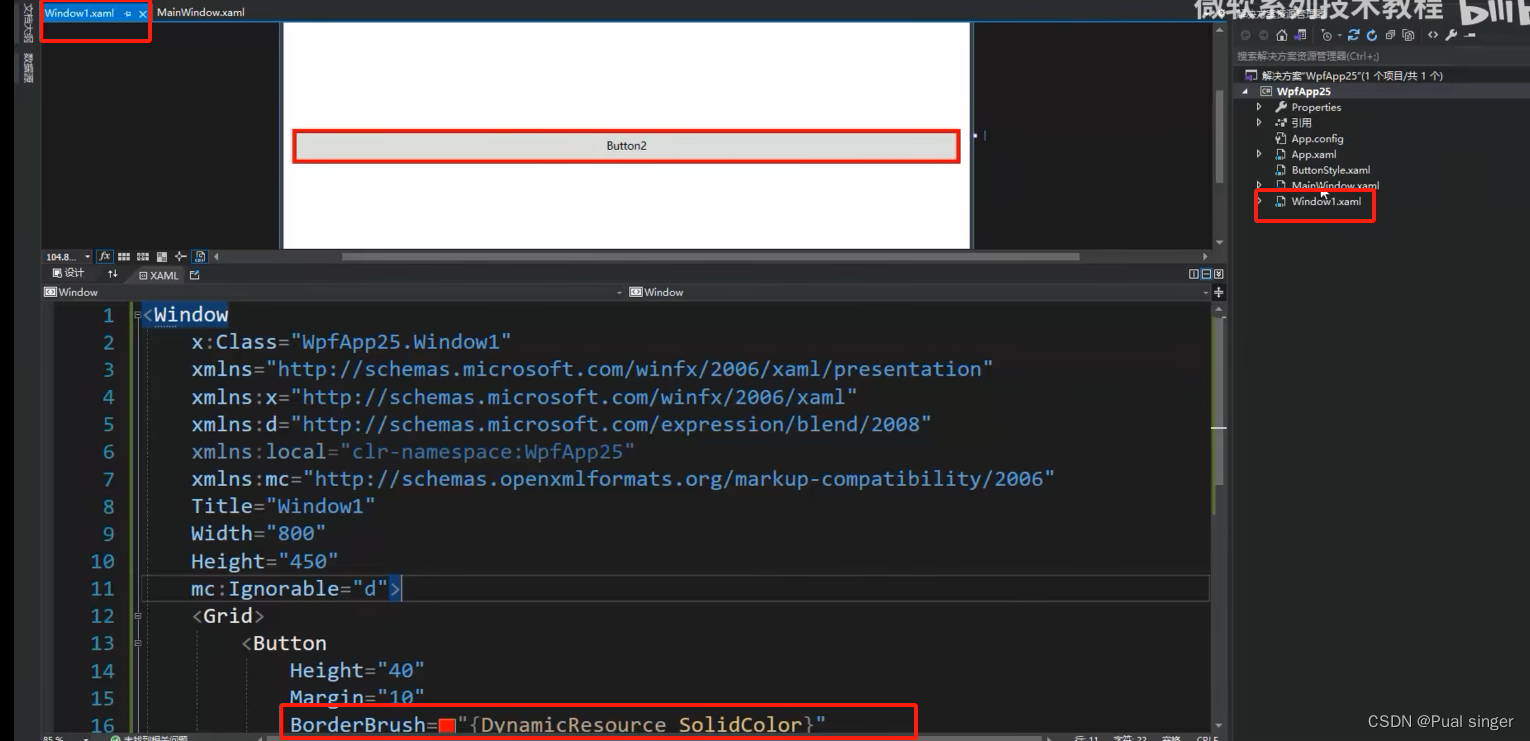
Task: Pin the Window1.xaml tab
Action: 128,14
